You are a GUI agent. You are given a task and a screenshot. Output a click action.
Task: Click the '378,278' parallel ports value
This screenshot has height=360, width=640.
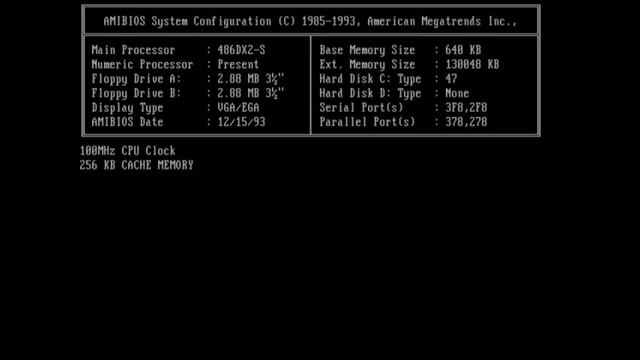(x=466, y=122)
